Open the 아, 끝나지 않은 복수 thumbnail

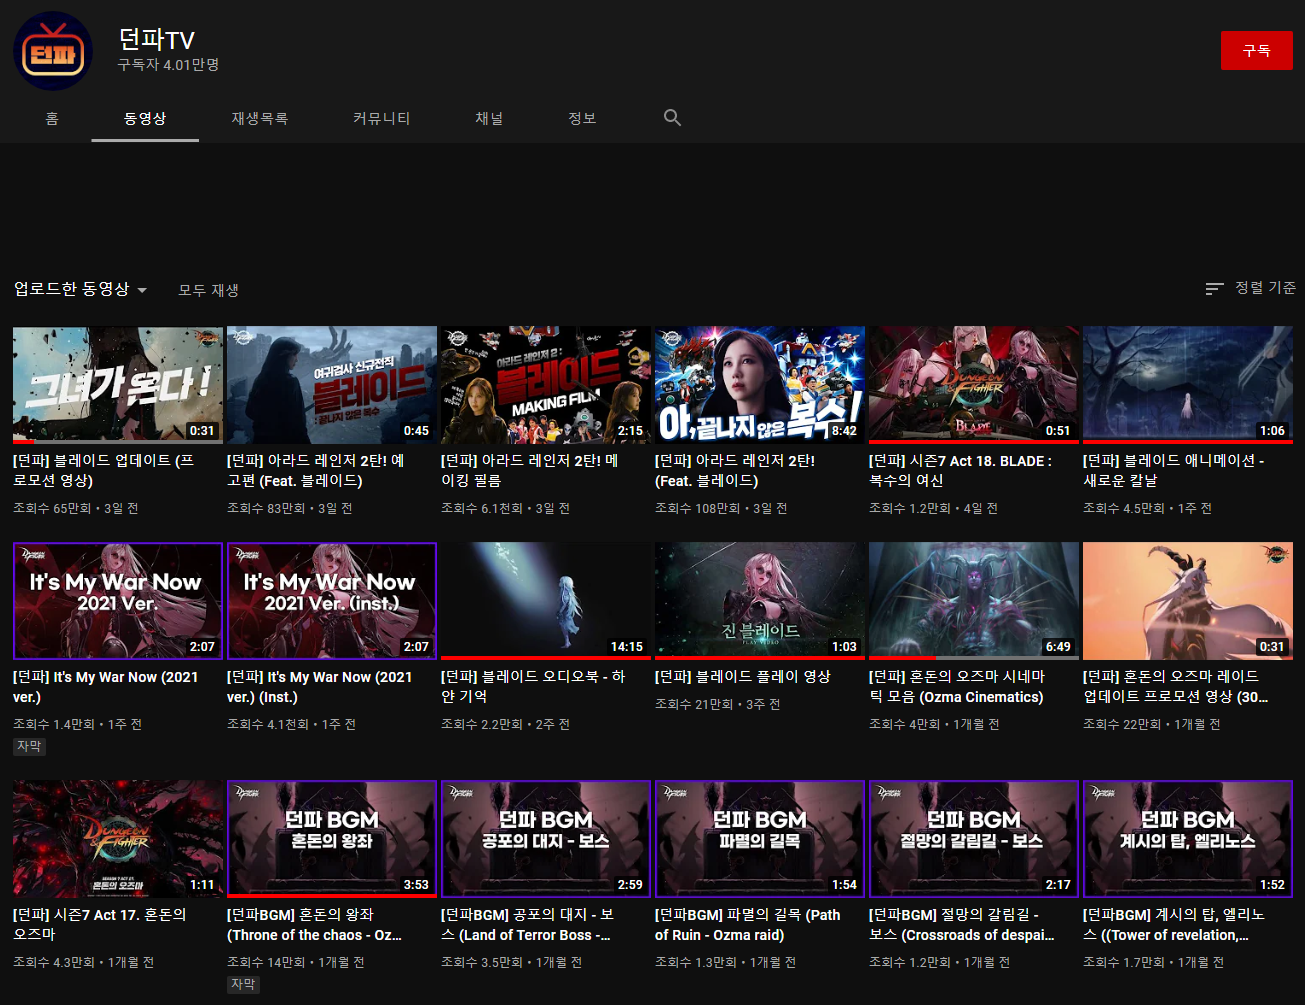tap(760, 385)
